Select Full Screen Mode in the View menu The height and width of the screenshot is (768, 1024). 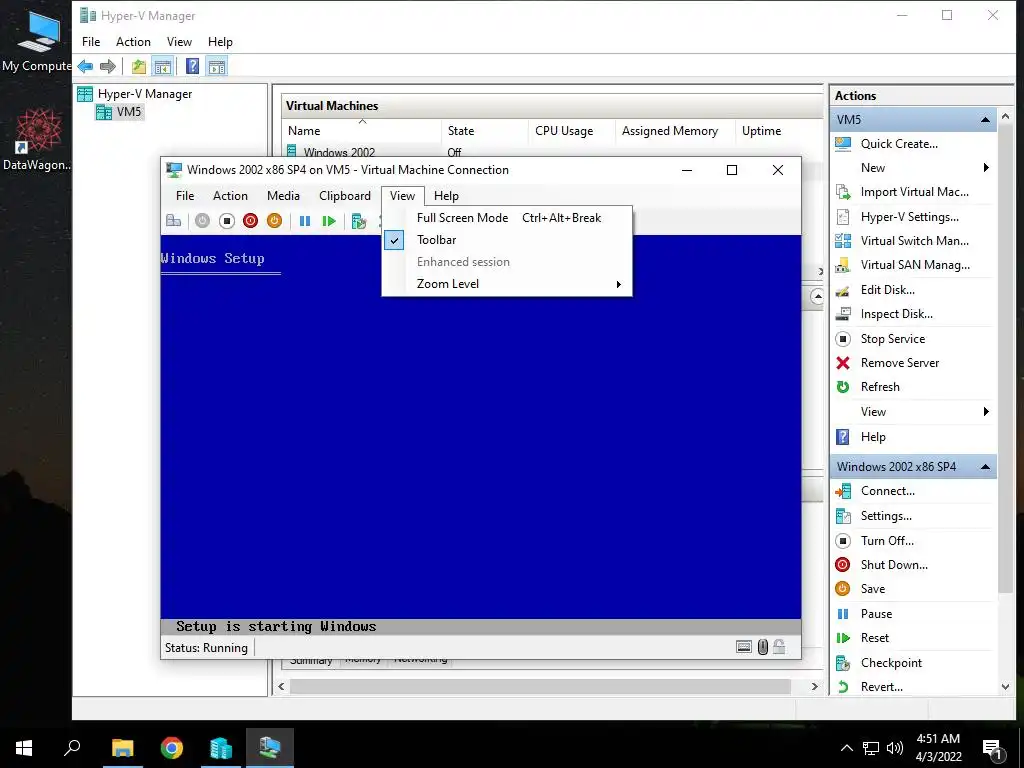pos(507,218)
